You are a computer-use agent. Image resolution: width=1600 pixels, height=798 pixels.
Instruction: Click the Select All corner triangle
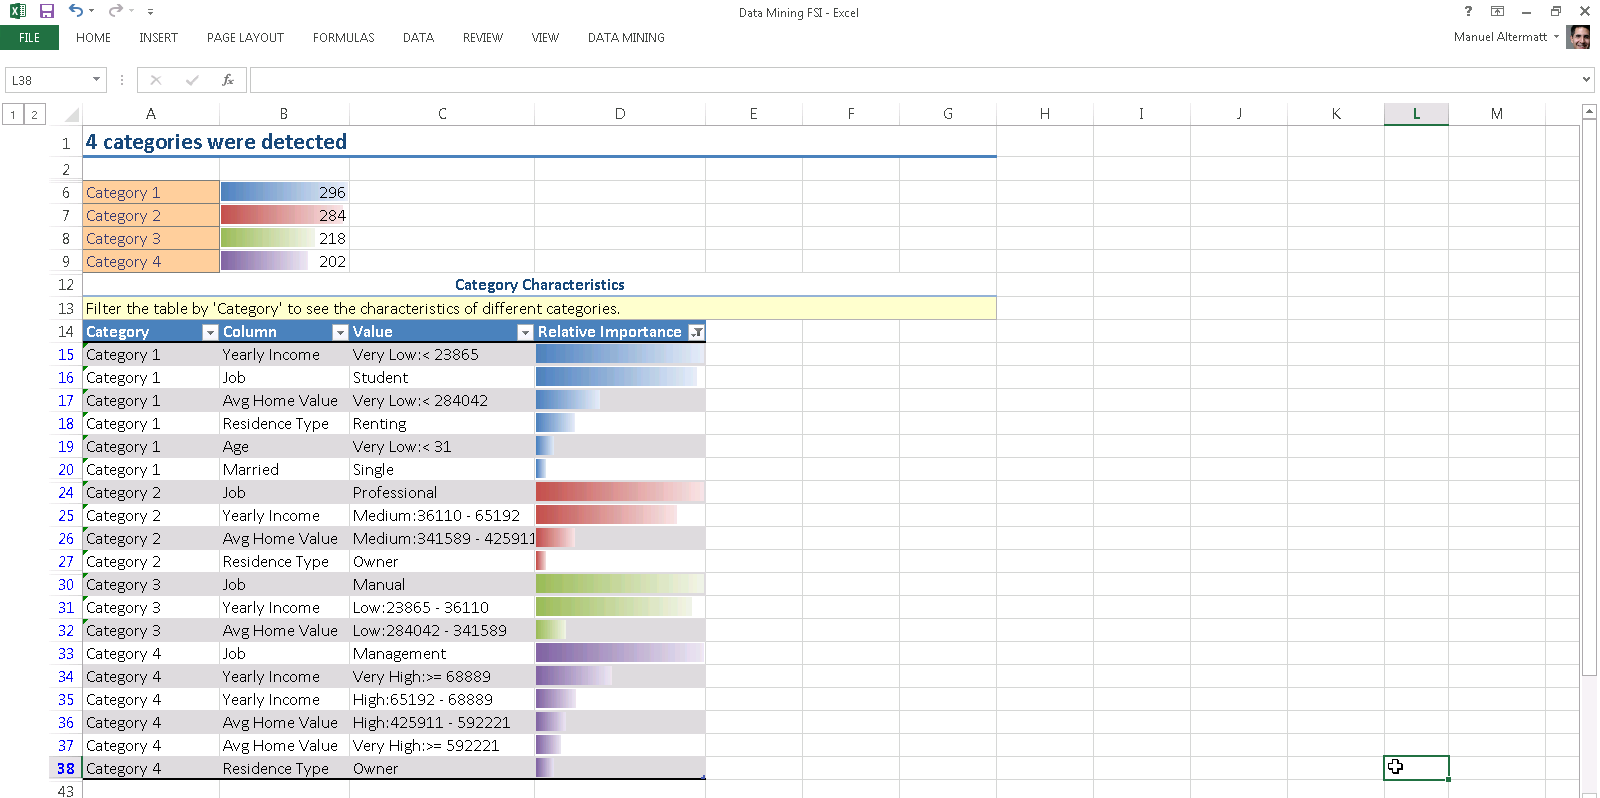pyautogui.click(x=71, y=114)
